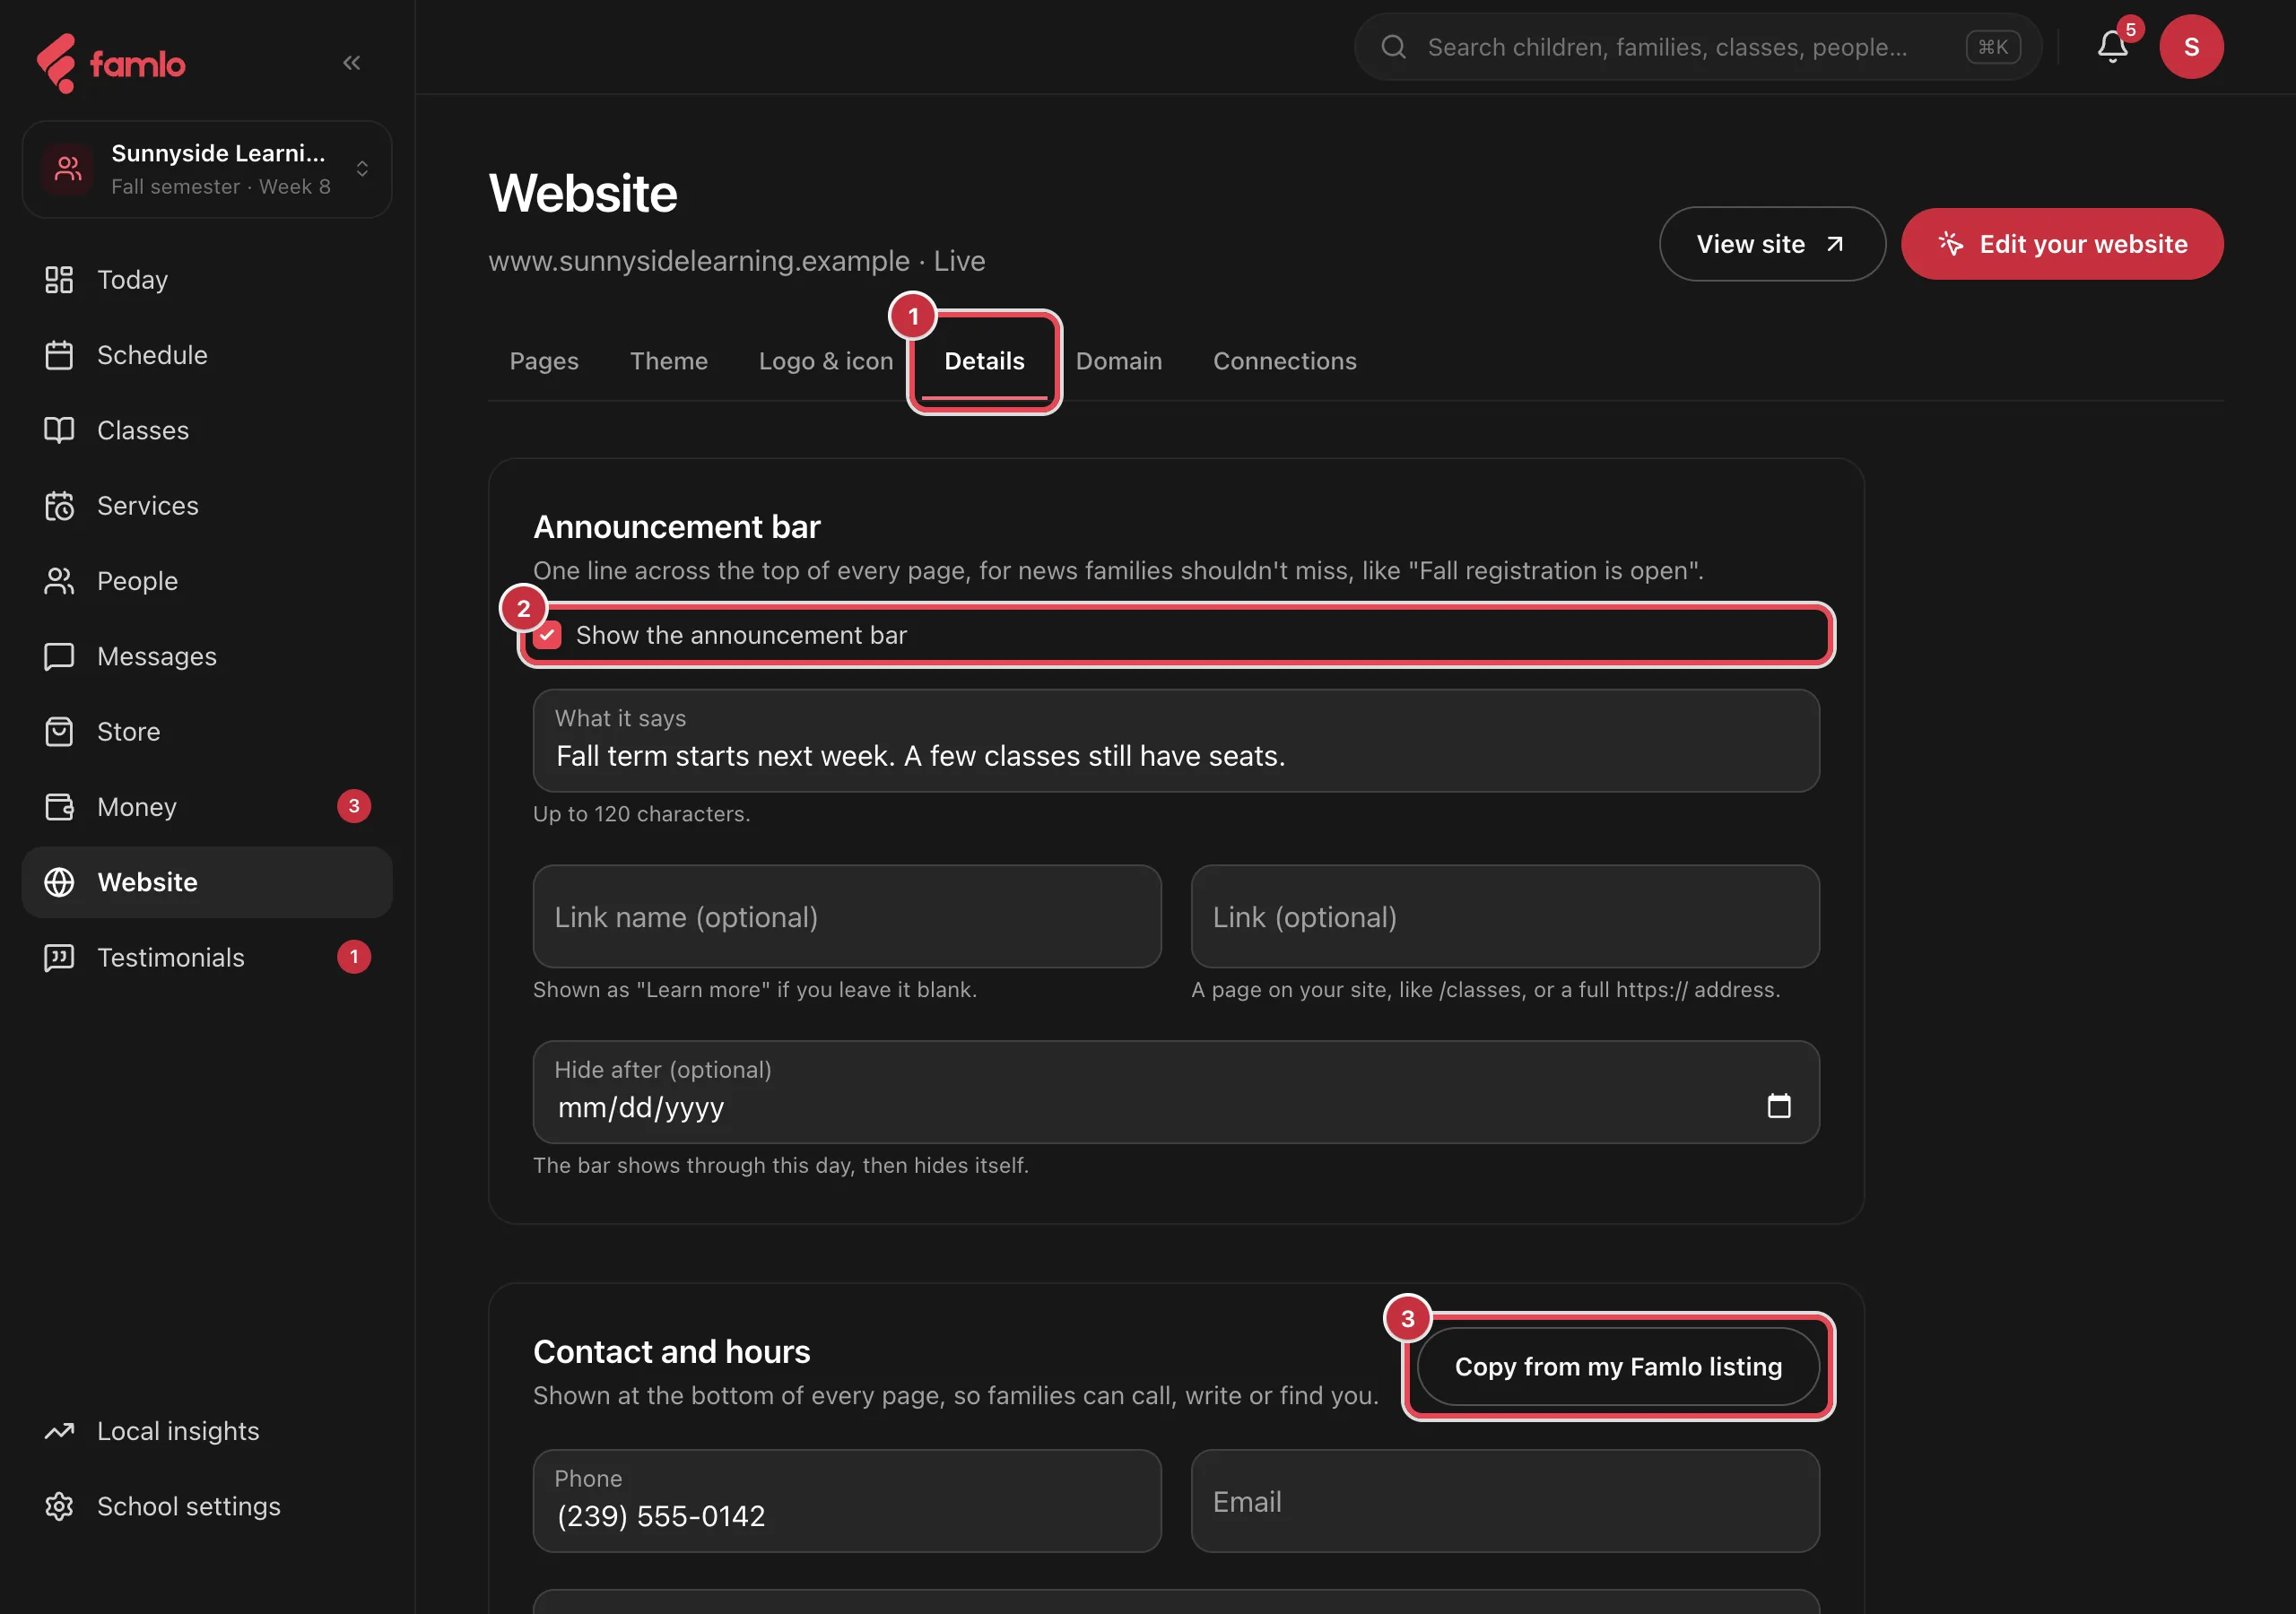This screenshot has width=2296, height=1614.
Task: Click the Link name (optional) field
Action: (847, 917)
